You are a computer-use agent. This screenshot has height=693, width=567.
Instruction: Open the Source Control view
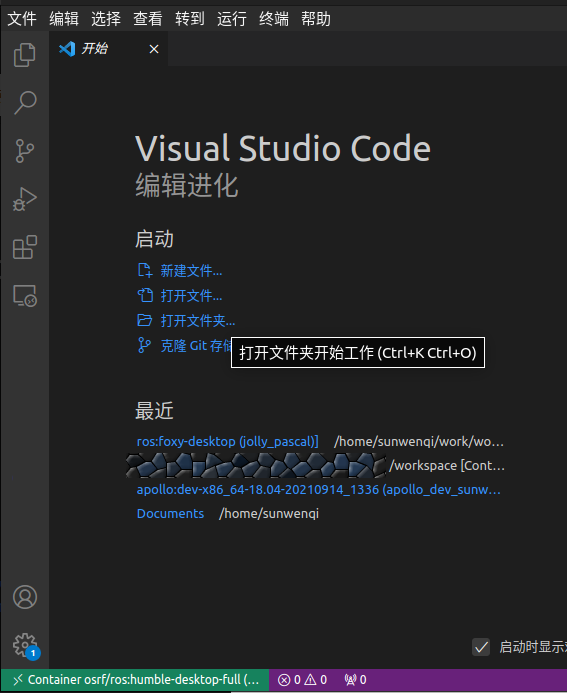[25, 151]
